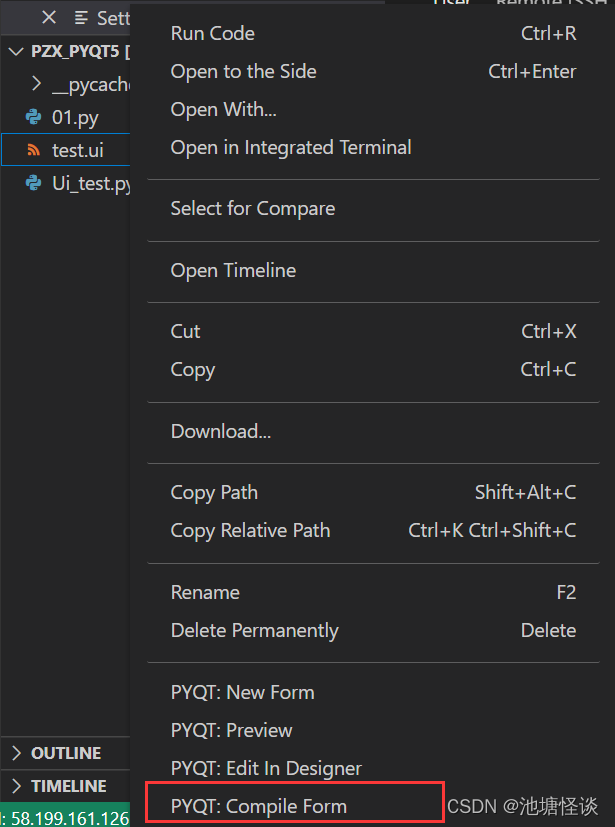Select Run Code in the context menu

coord(373,33)
